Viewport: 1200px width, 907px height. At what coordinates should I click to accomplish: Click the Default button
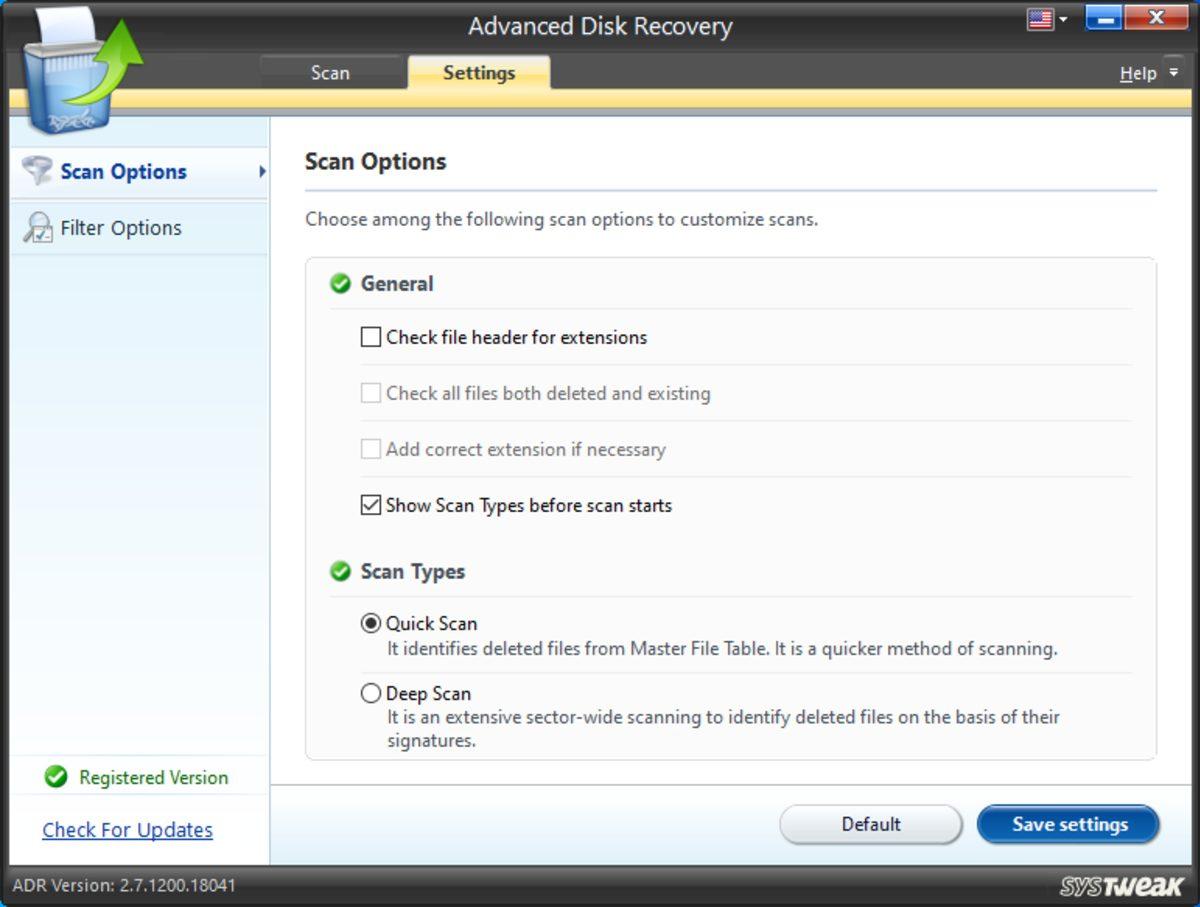click(x=870, y=824)
